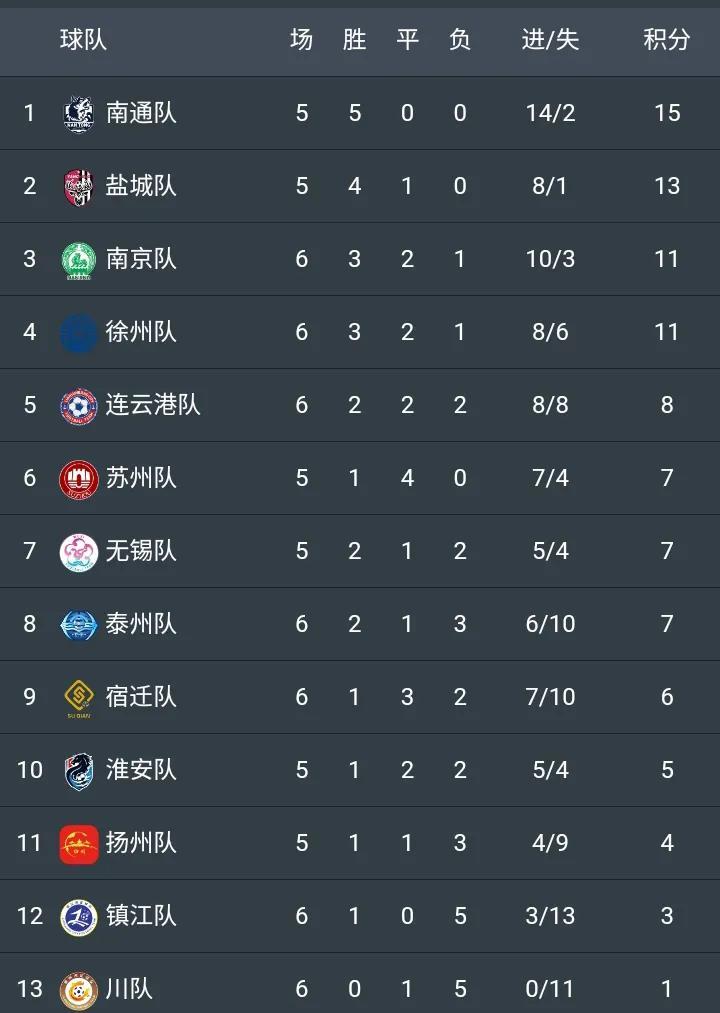The width and height of the screenshot is (720, 1013).
Task: Select the last-place 川队 row
Action: [x=360, y=983]
